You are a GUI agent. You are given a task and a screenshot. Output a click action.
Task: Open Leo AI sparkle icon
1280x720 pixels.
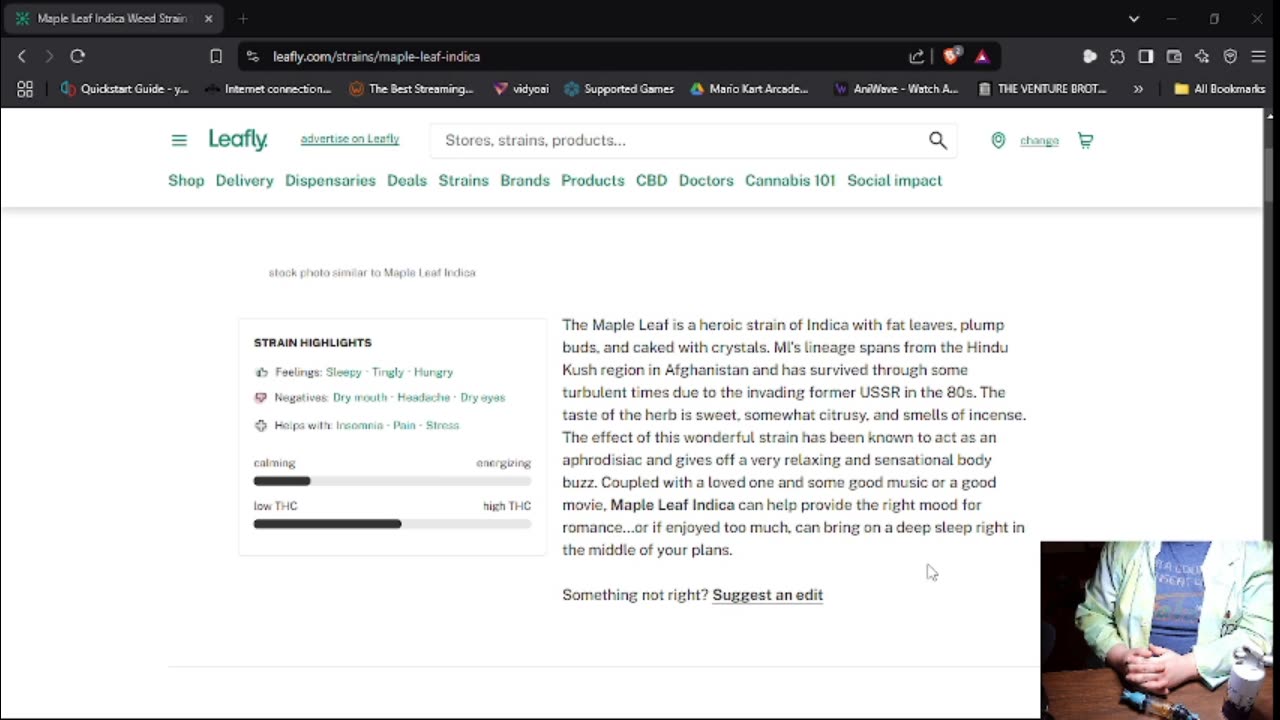pyautogui.click(x=1202, y=56)
